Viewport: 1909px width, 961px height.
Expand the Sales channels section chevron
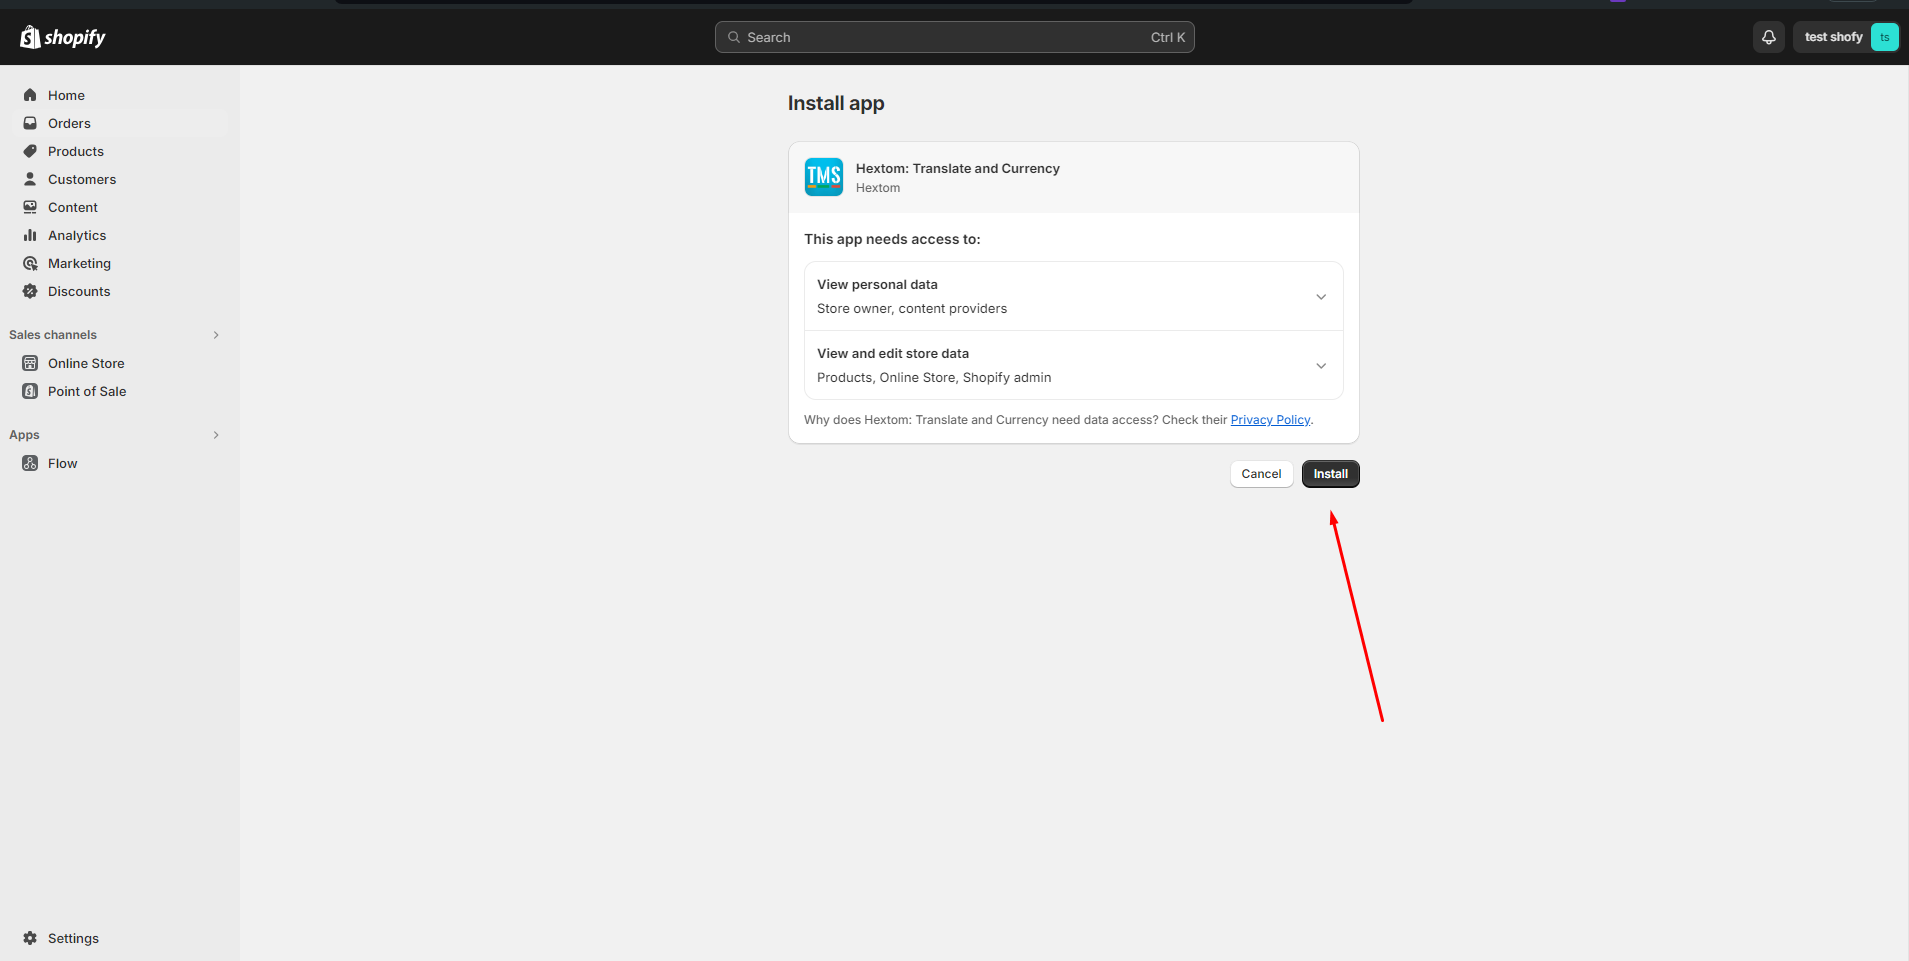click(216, 335)
